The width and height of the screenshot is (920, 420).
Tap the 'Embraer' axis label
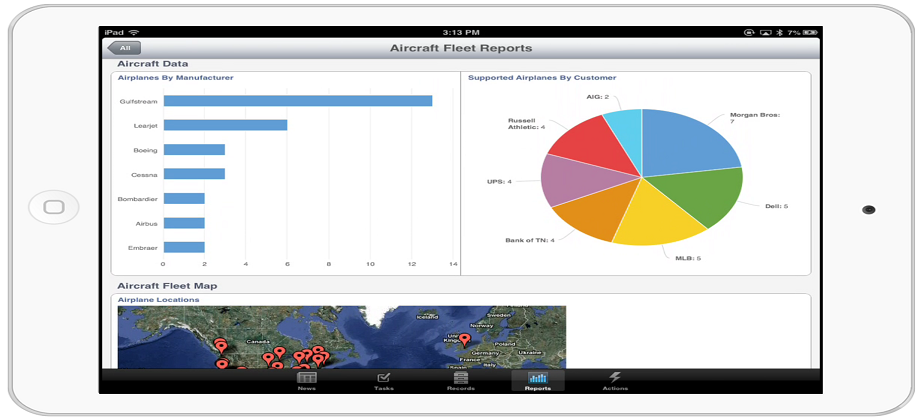point(143,248)
